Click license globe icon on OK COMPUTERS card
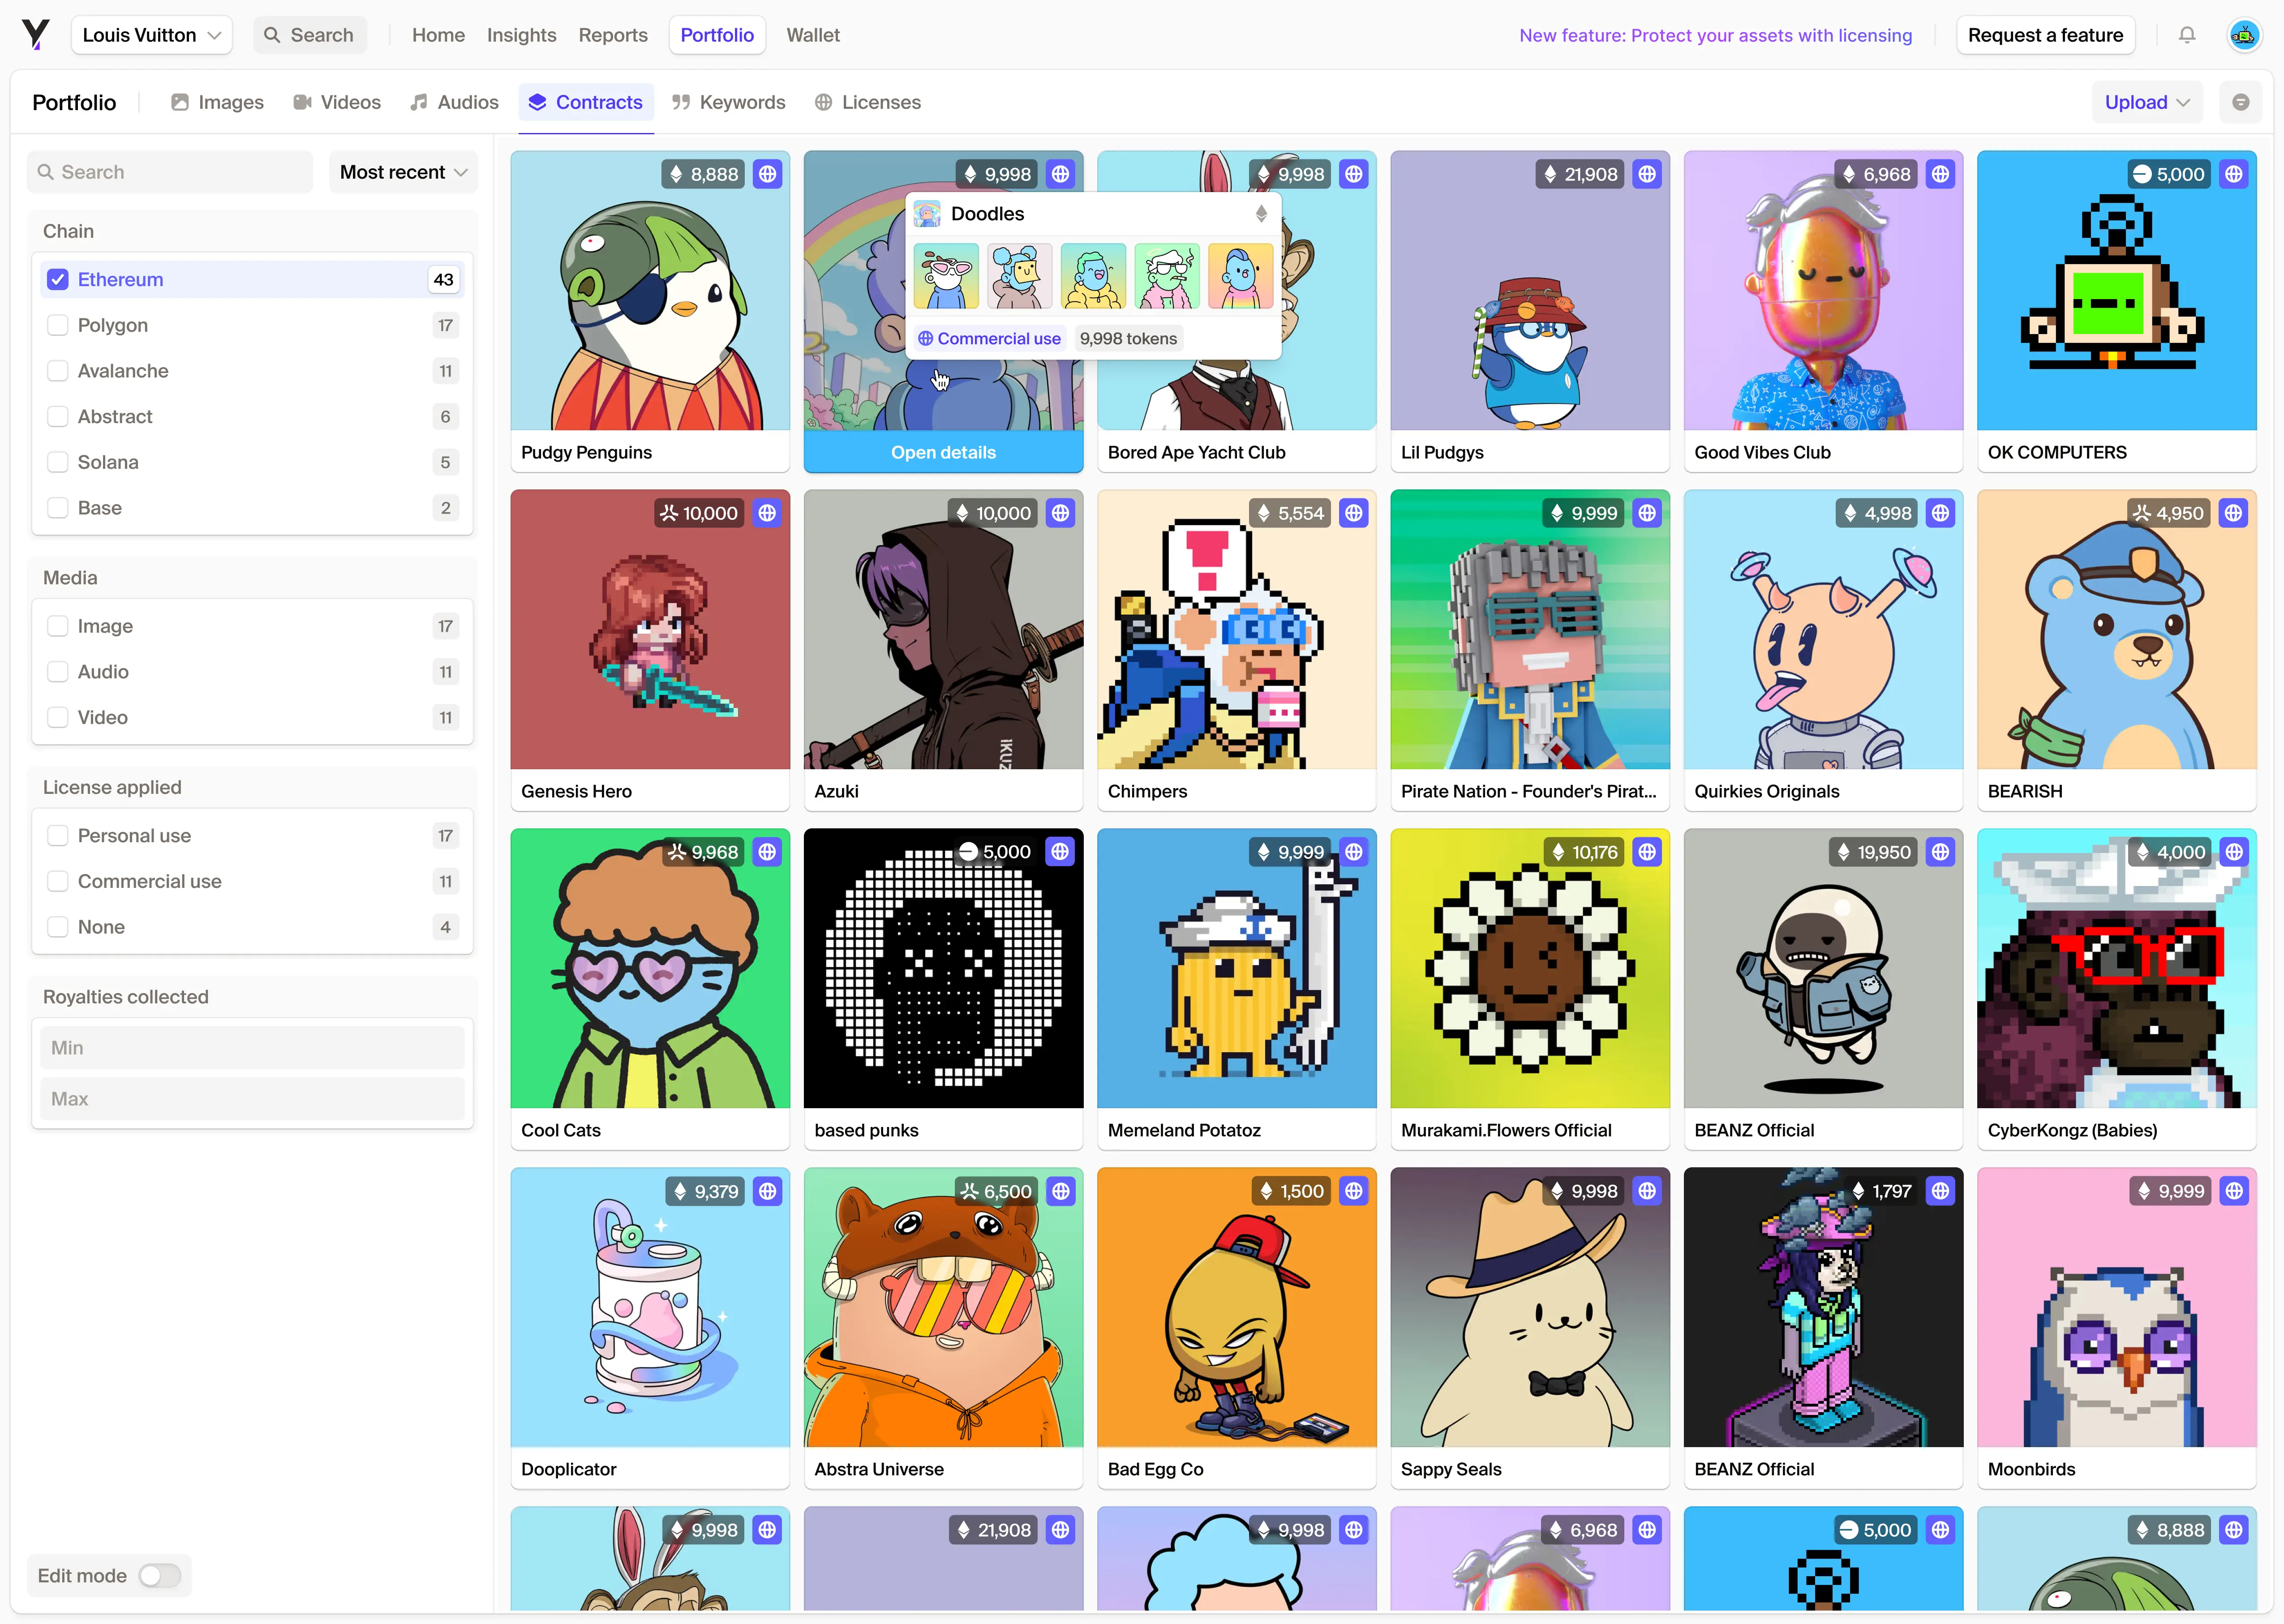The height and width of the screenshot is (1624, 2284). 2233,174
